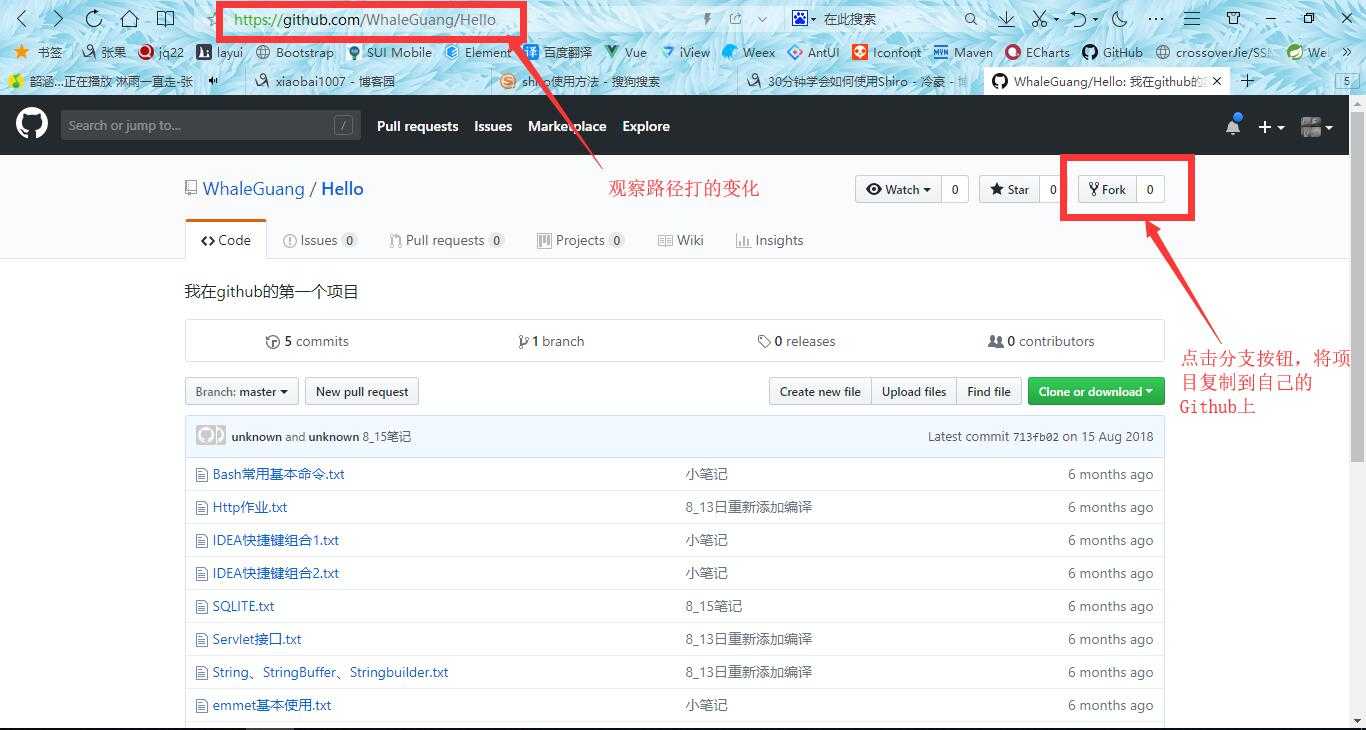View the 1 branch list
Screen dimensions: 1366x730
[x=551, y=341]
